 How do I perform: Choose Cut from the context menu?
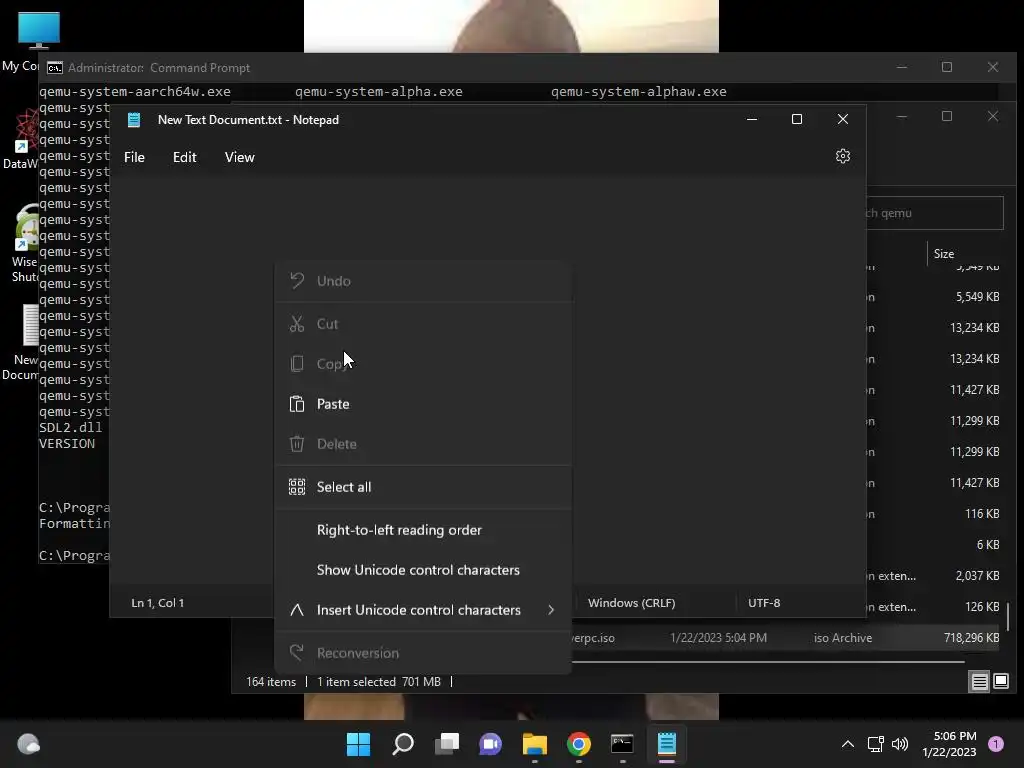423,324
